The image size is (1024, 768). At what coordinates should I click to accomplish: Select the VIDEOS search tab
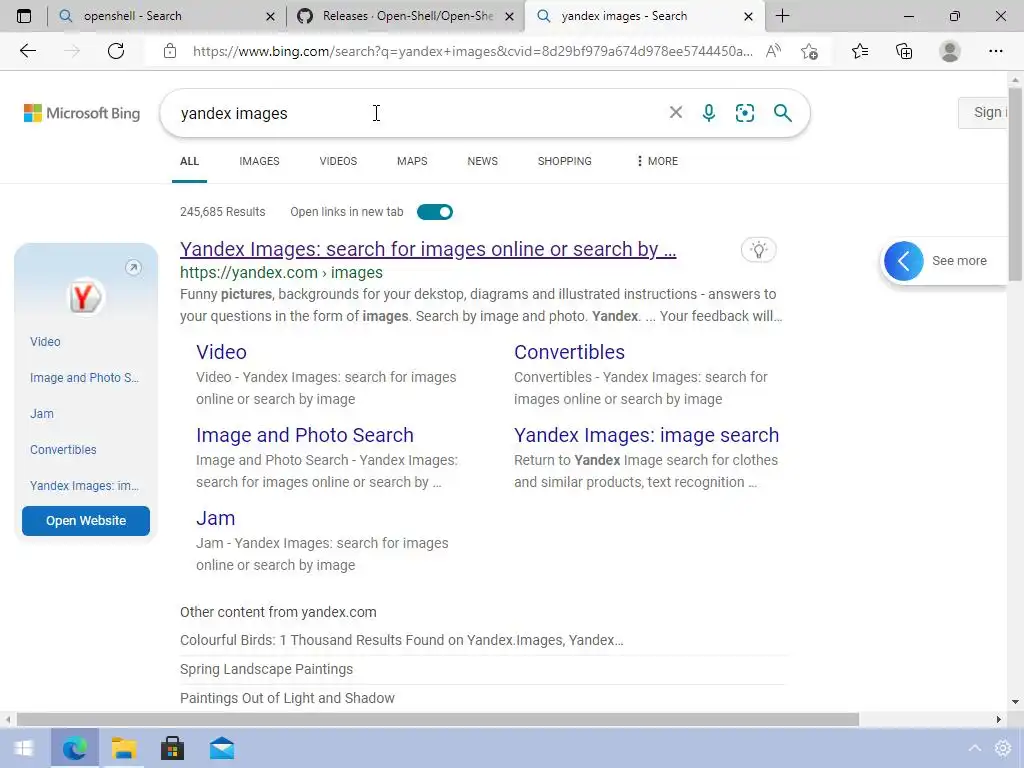(338, 161)
